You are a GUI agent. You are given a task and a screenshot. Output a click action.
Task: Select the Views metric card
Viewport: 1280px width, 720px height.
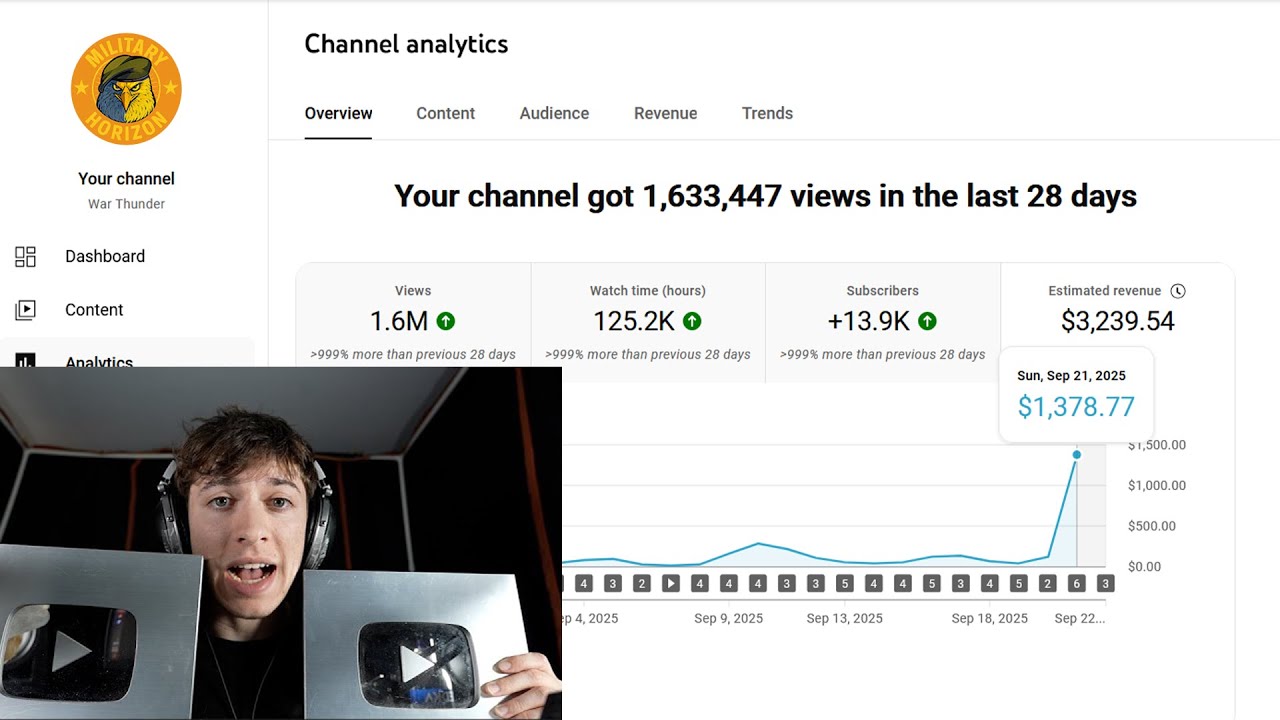click(413, 322)
